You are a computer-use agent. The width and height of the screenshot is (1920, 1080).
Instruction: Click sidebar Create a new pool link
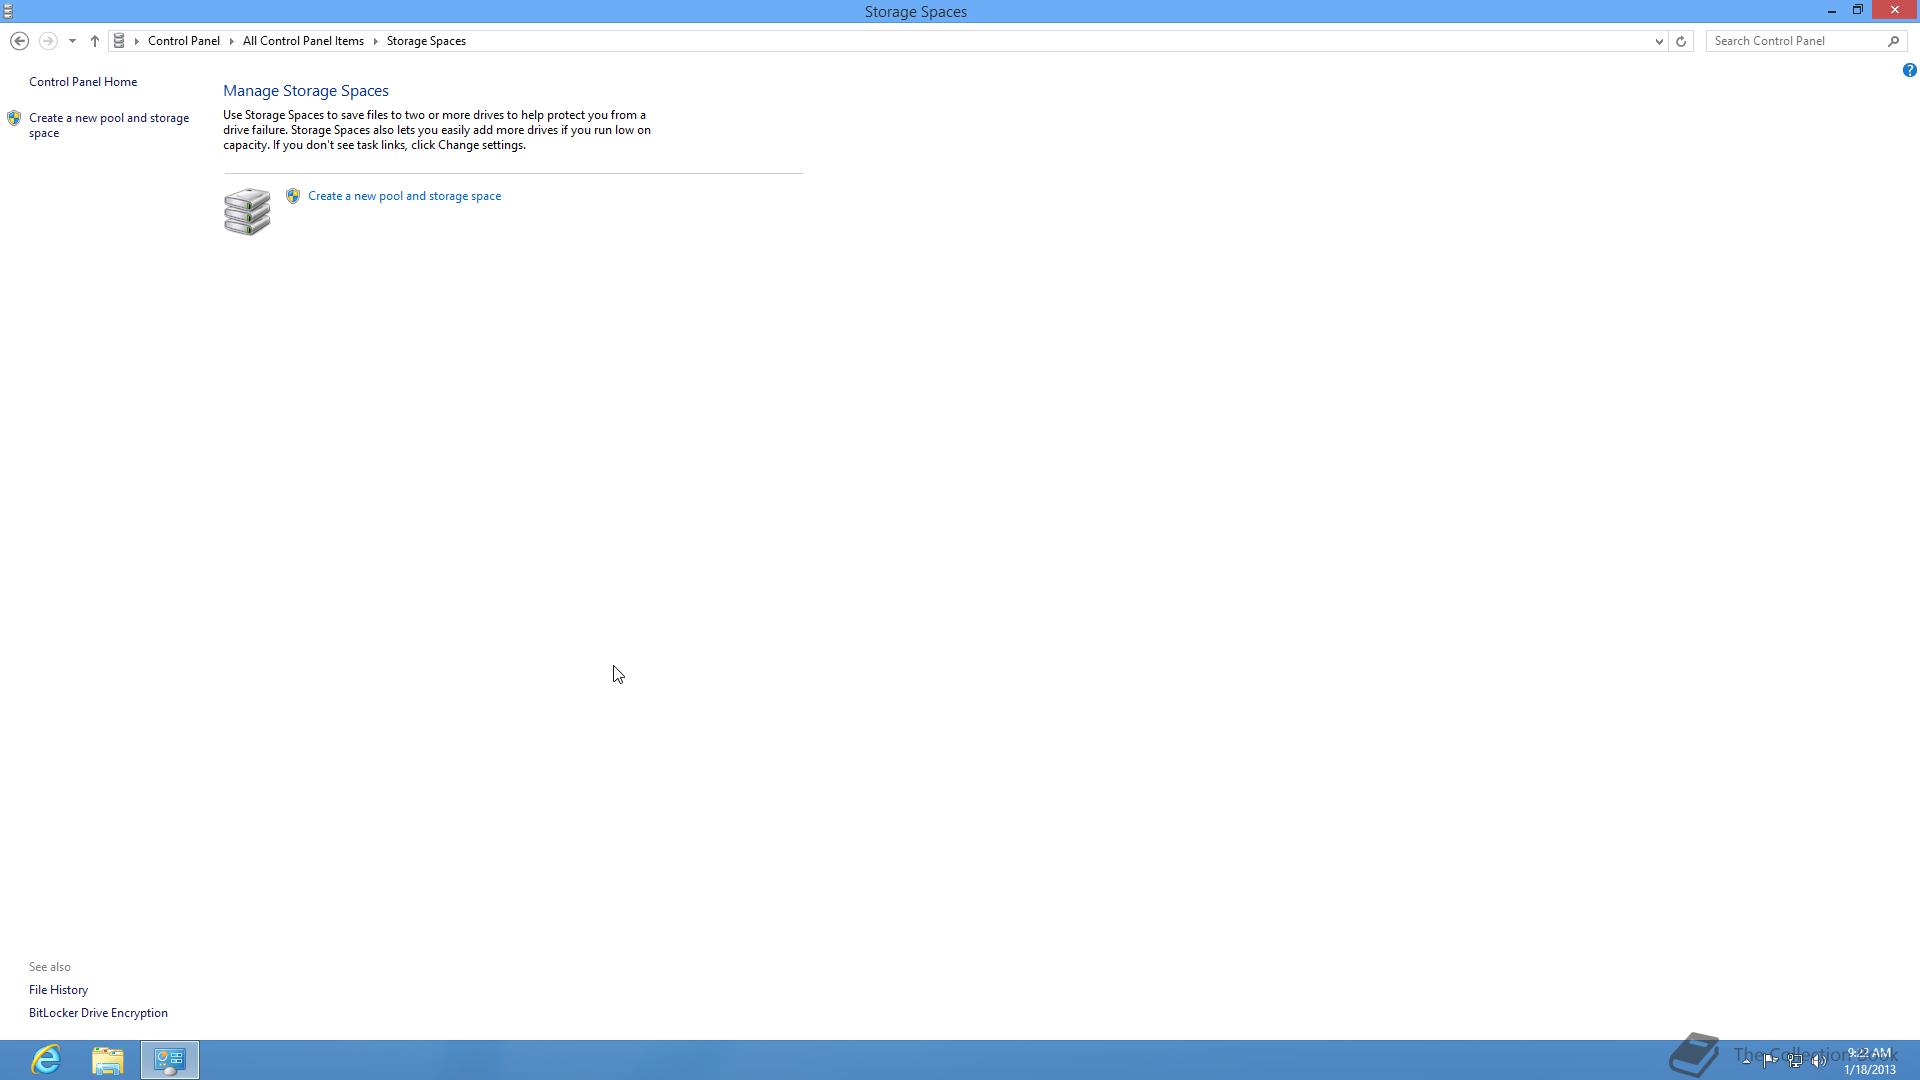(x=109, y=125)
